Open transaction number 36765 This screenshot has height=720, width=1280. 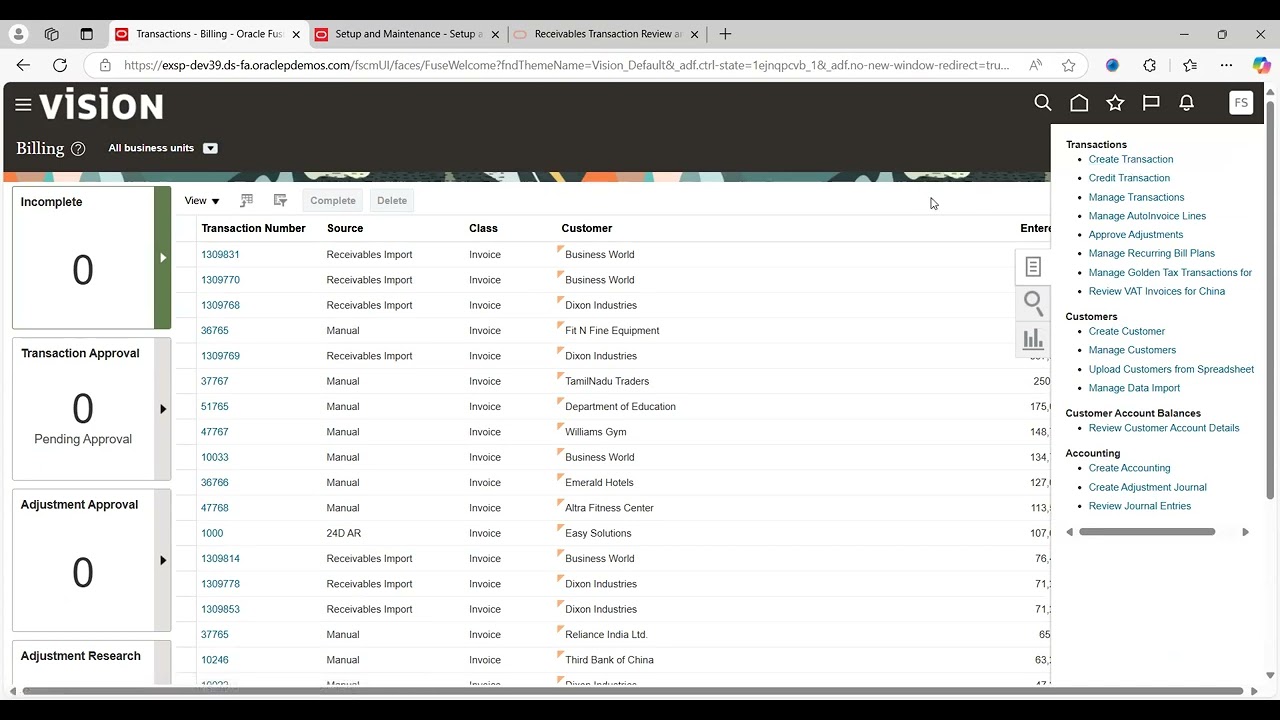click(x=214, y=330)
